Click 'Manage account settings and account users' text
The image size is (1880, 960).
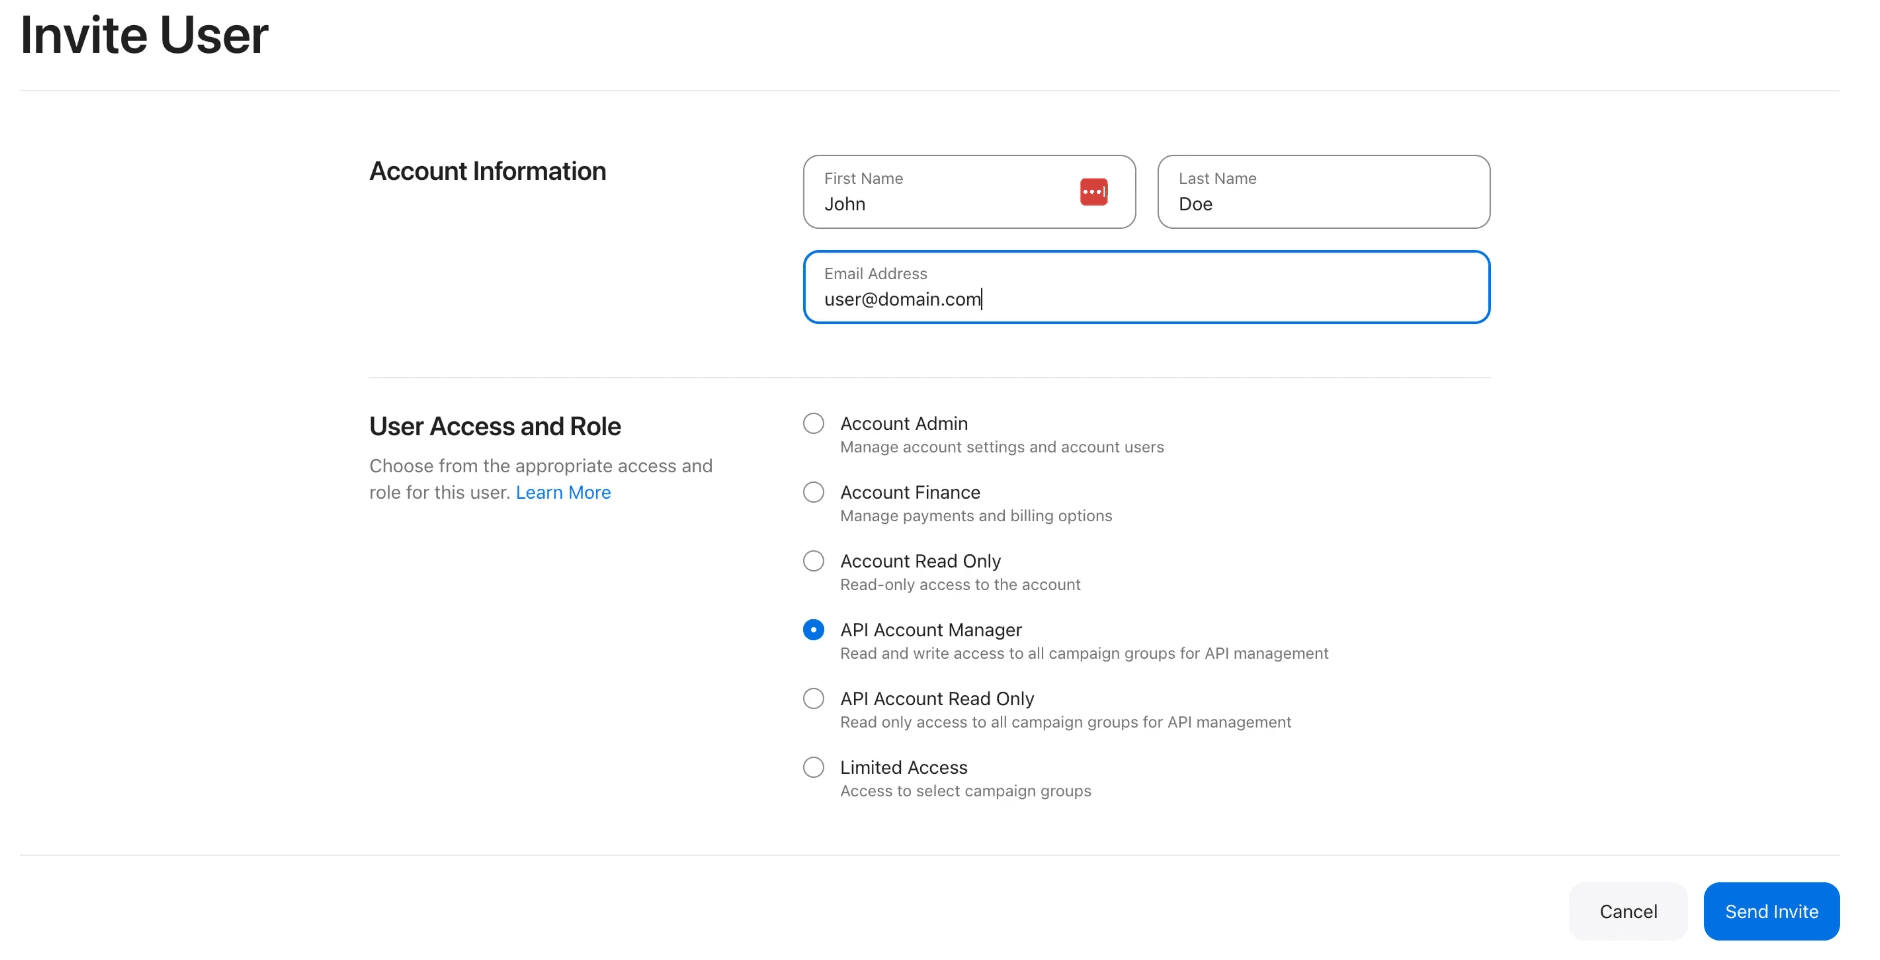(x=1002, y=447)
